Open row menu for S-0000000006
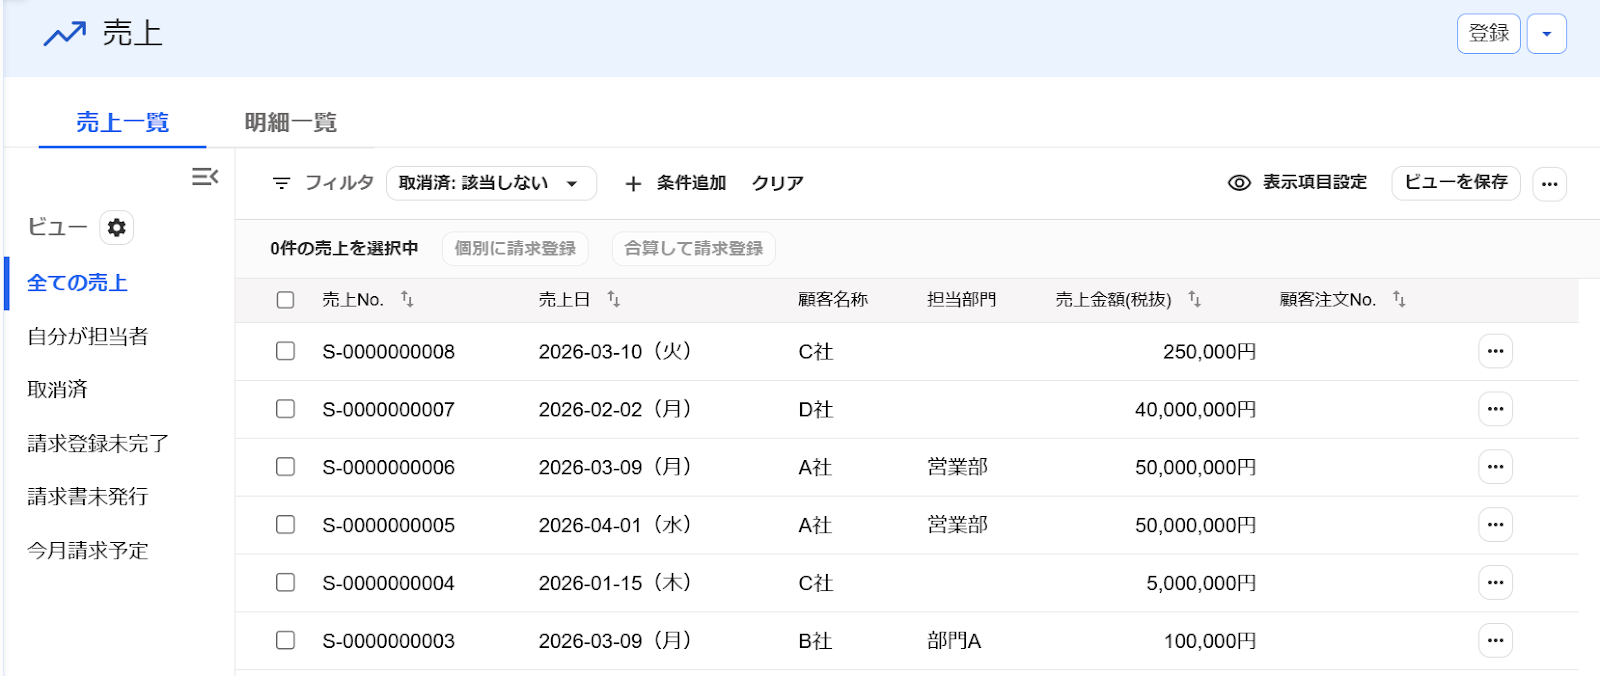The height and width of the screenshot is (676, 1600). pos(1495,467)
